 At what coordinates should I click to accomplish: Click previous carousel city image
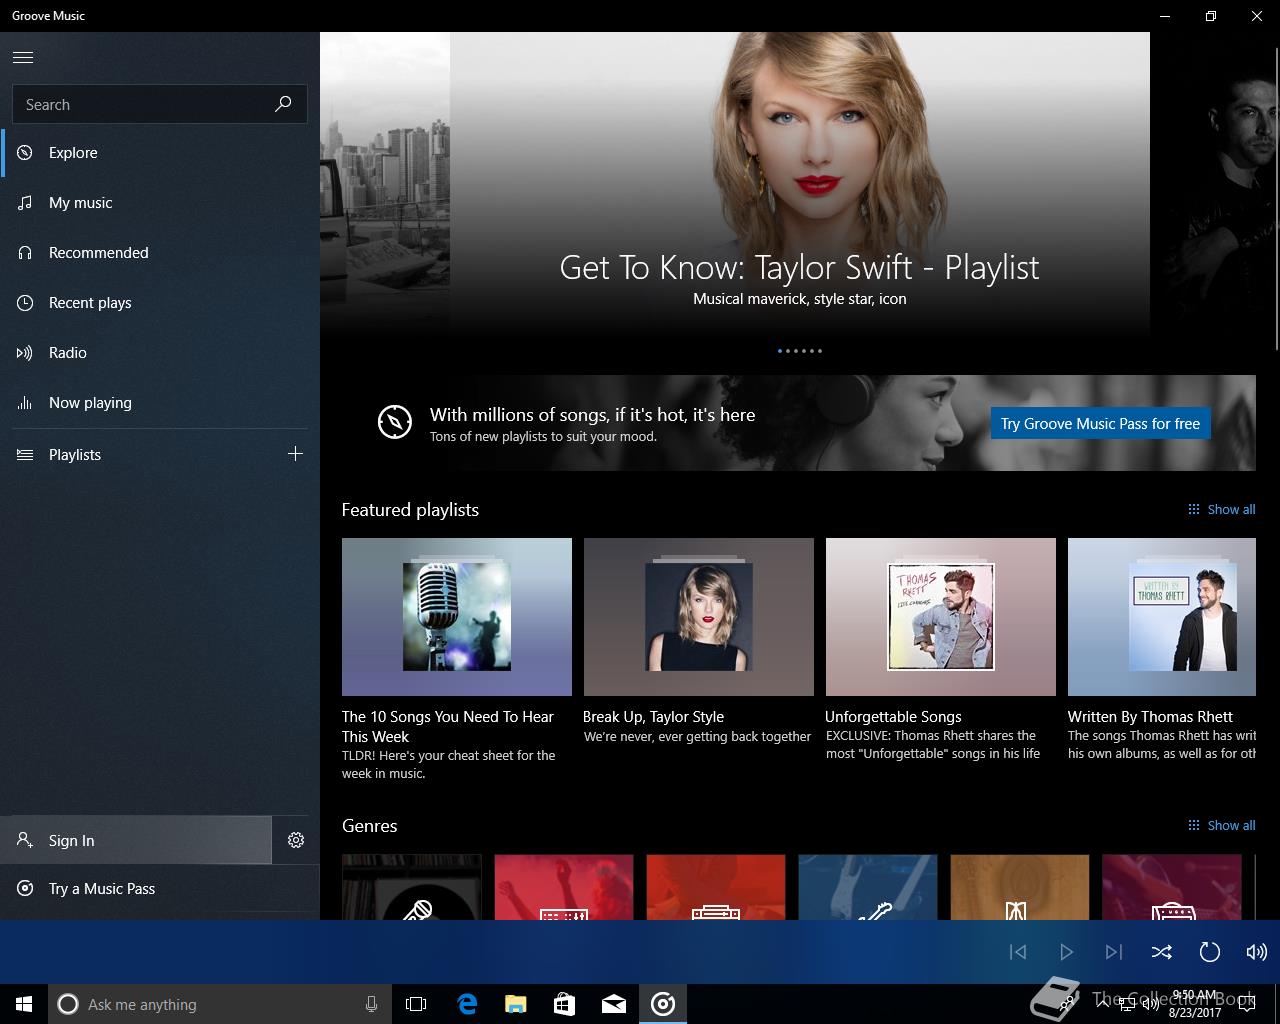coord(385,185)
